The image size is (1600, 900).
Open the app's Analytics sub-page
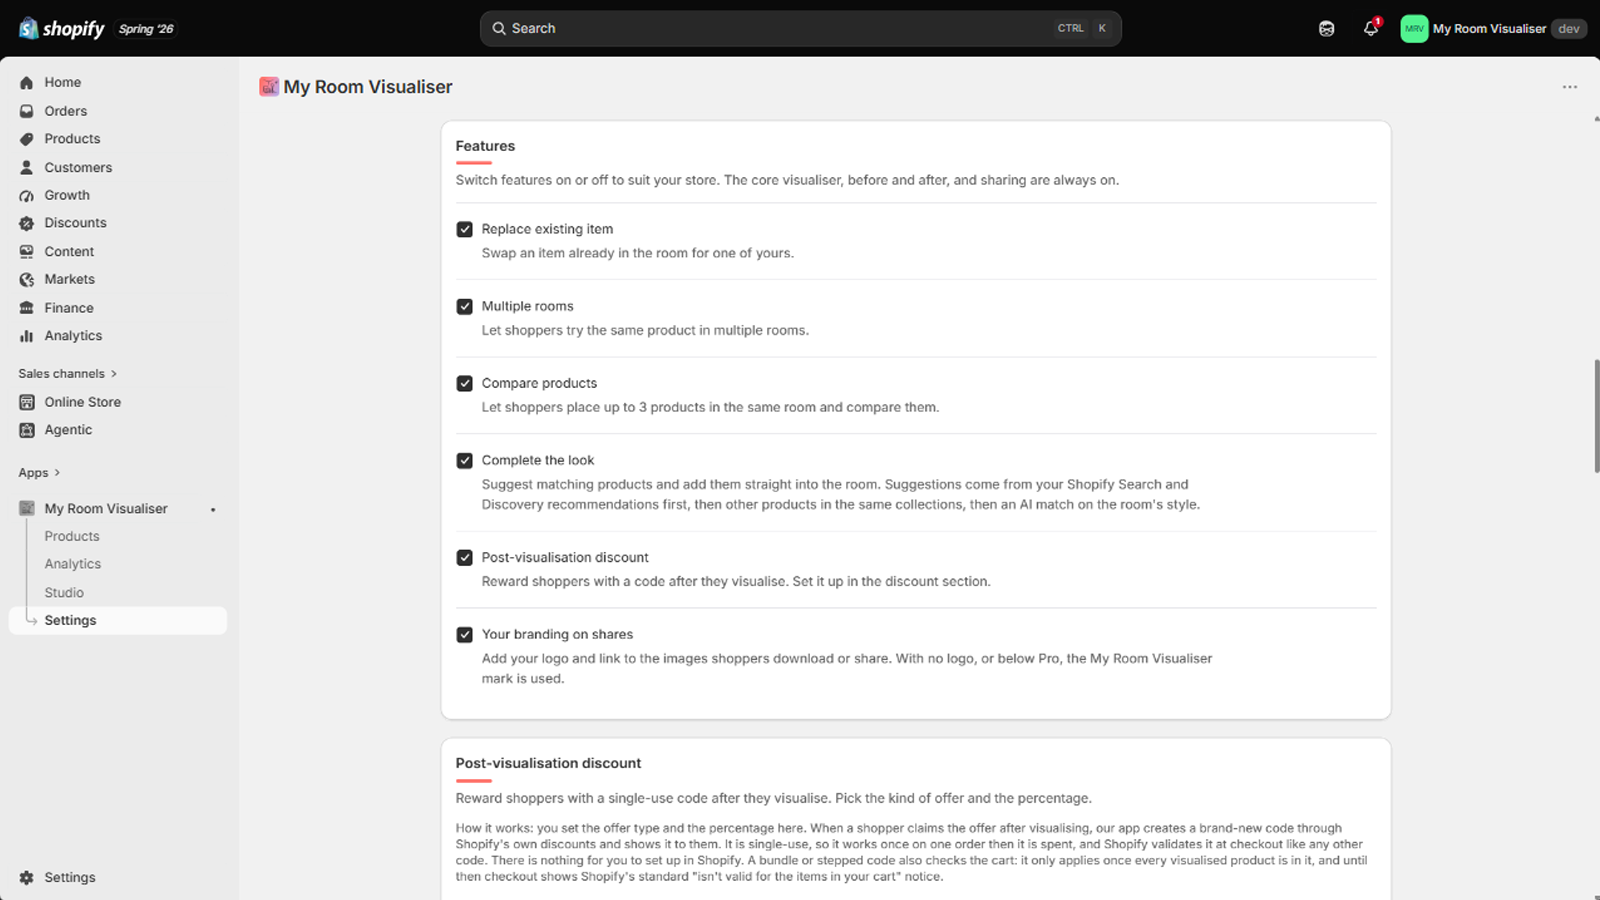pos(72,564)
